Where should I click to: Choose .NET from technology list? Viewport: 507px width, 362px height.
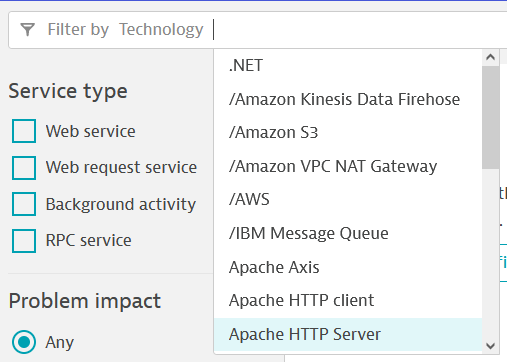coord(348,65)
